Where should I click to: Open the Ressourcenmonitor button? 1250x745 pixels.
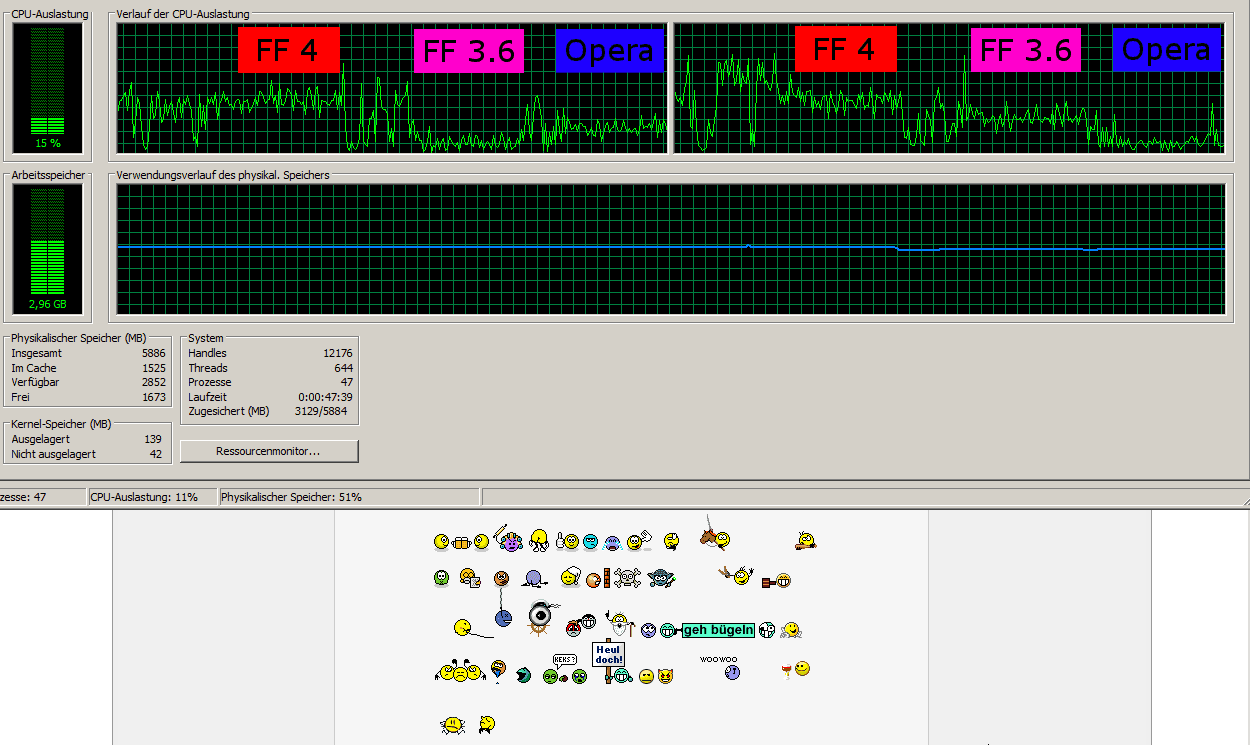coord(269,451)
